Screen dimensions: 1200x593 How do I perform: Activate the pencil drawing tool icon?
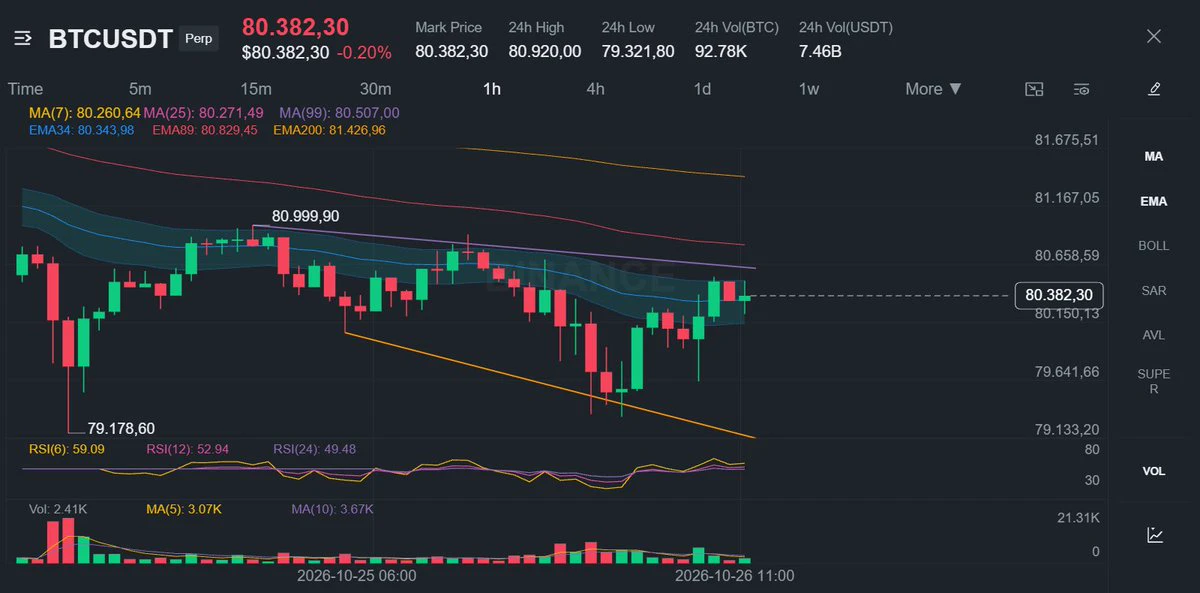(1154, 89)
